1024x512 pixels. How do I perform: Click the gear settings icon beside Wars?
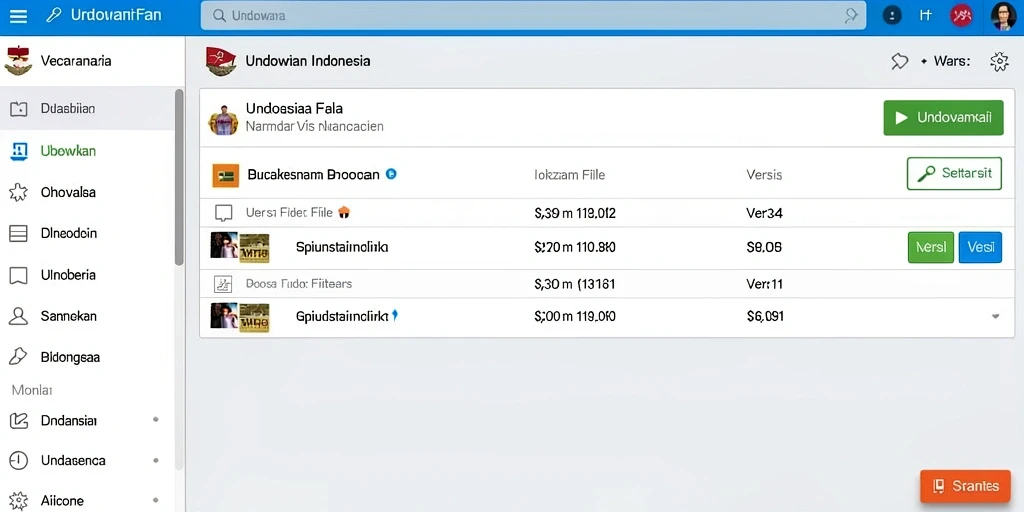(x=999, y=61)
